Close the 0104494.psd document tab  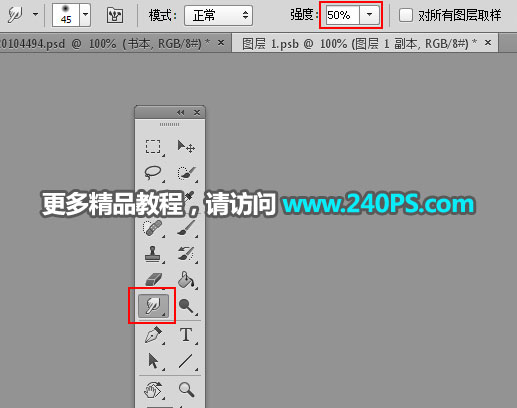pos(221,43)
